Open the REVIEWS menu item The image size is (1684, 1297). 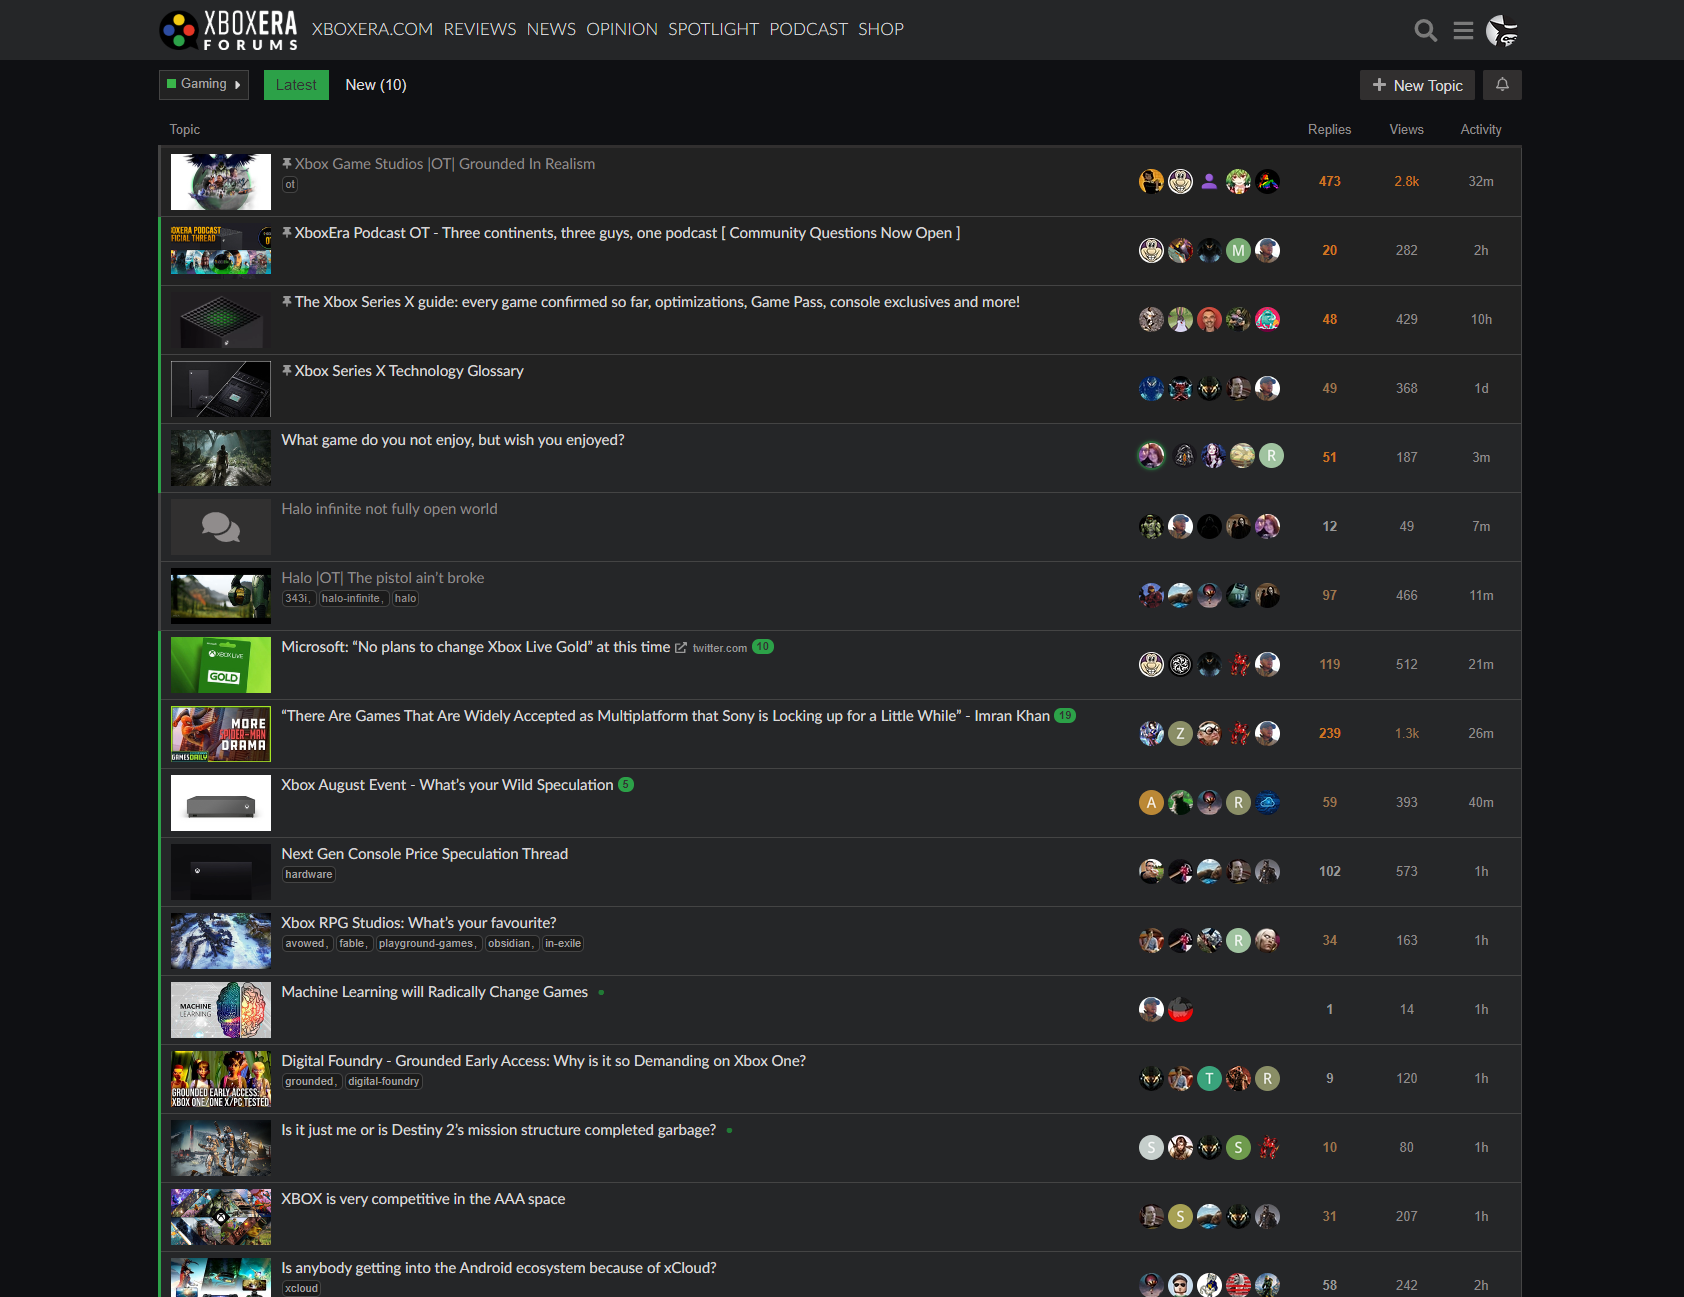480,30
